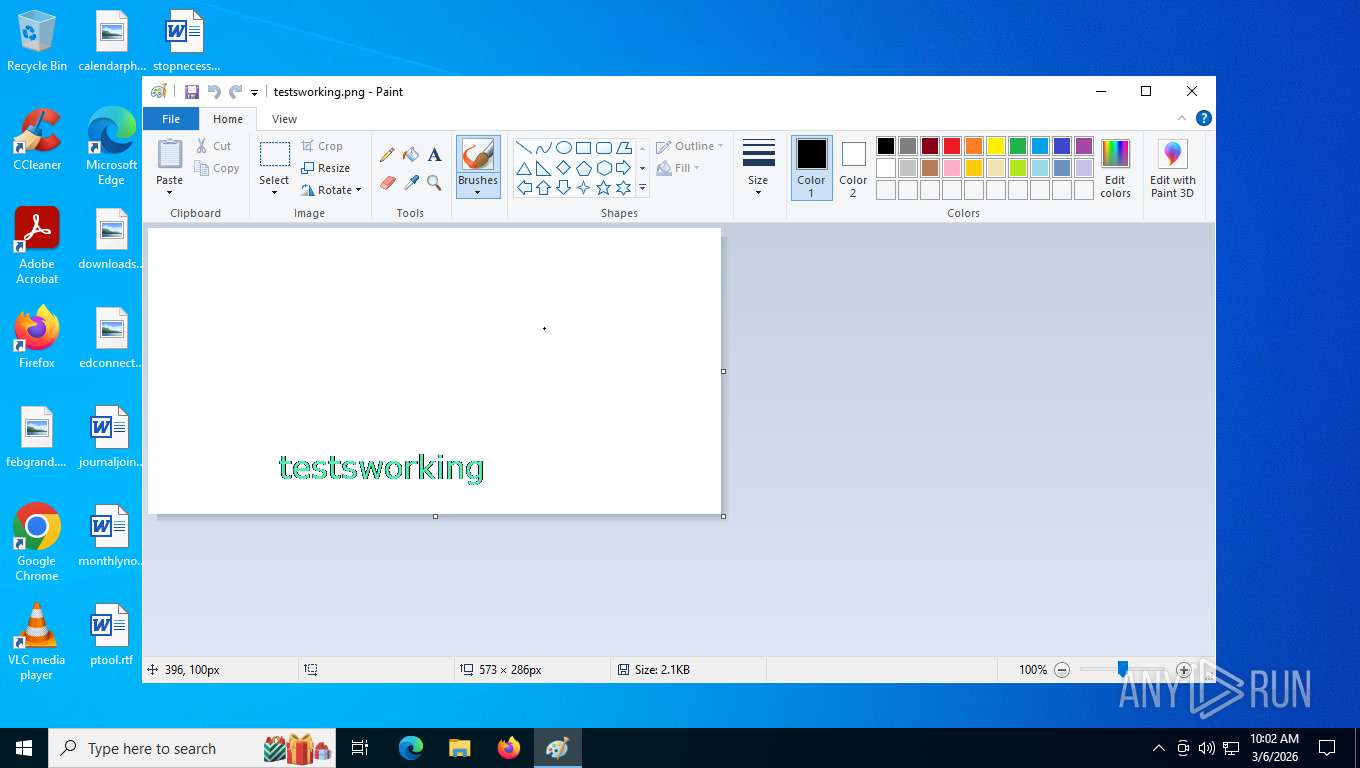
Task: Choose the yellow color swatch
Action: tap(996, 146)
